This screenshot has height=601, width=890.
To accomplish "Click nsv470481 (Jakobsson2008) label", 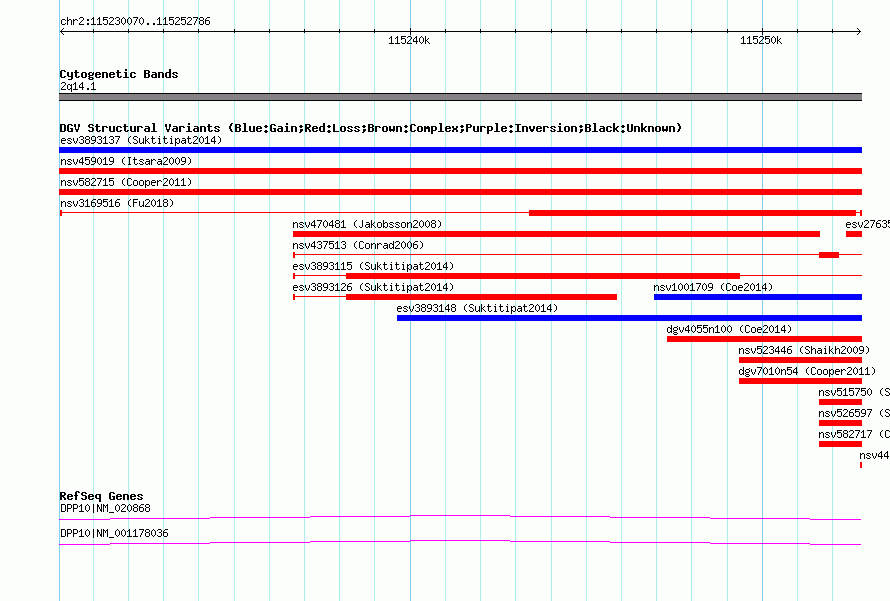I will pyautogui.click(x=367, y=224).
